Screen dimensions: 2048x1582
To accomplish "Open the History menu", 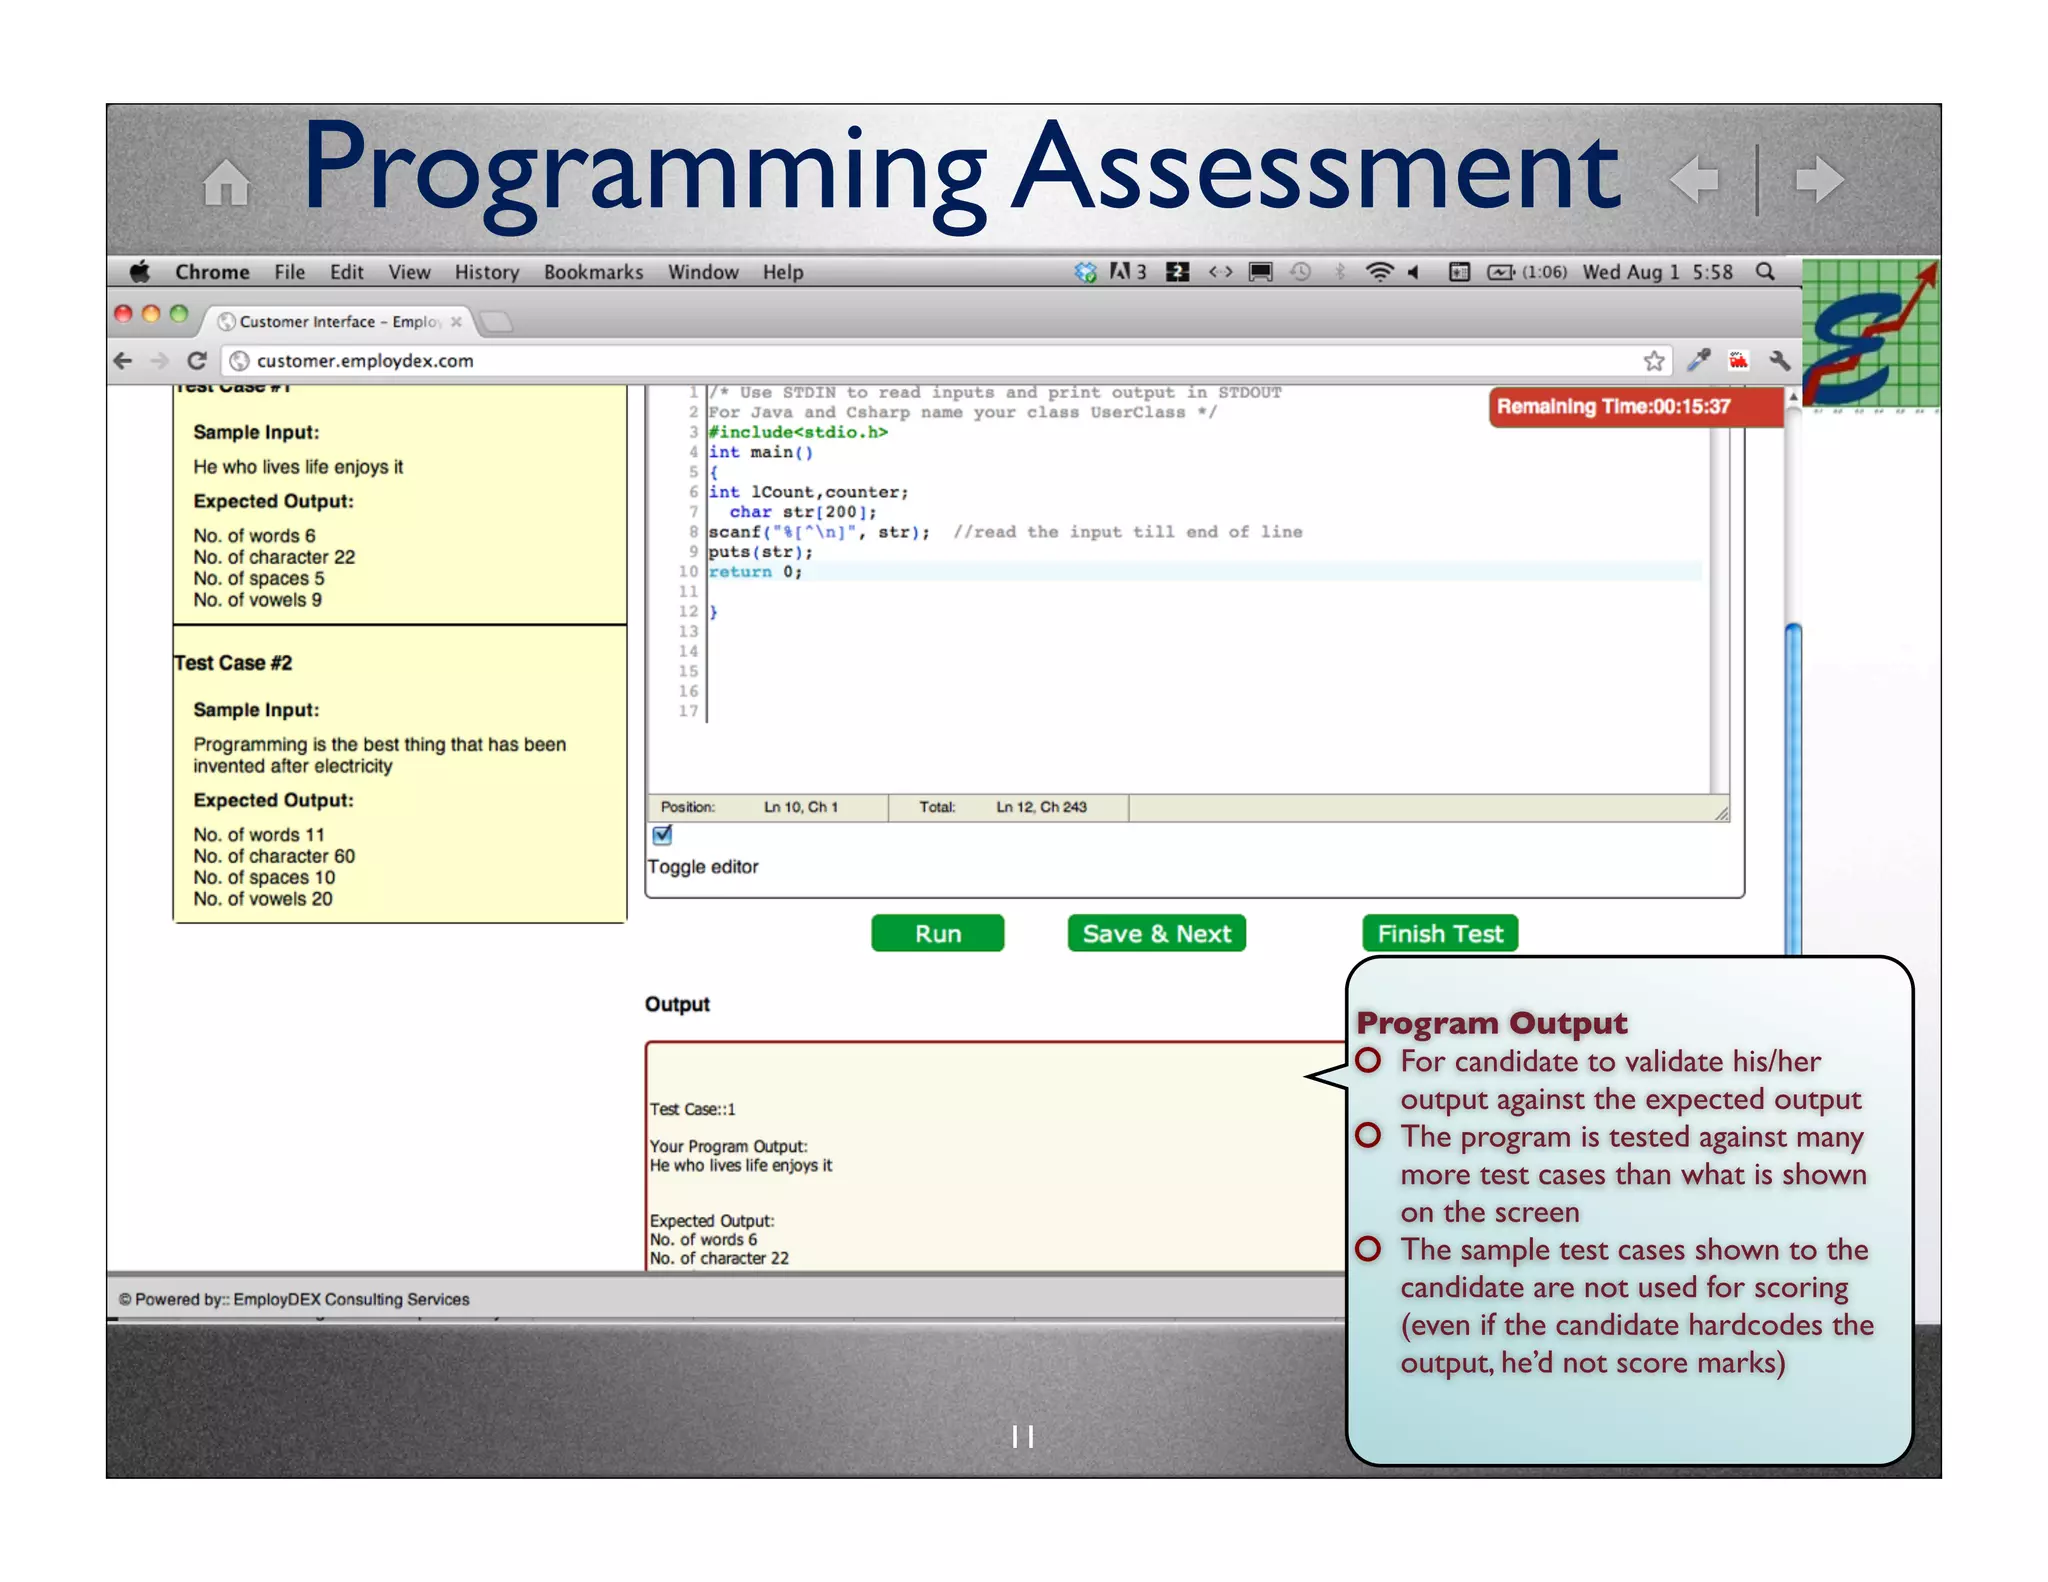I will (x=487, y=272).
